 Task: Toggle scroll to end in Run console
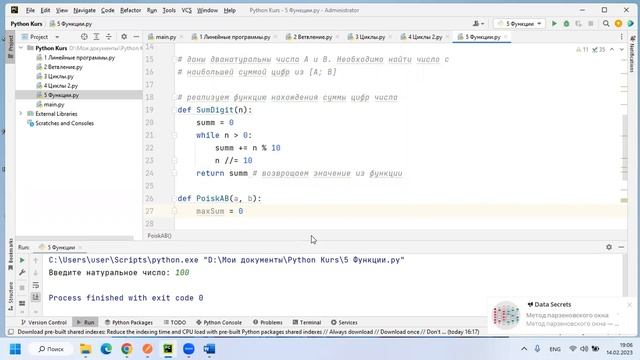tap(36, 297)
